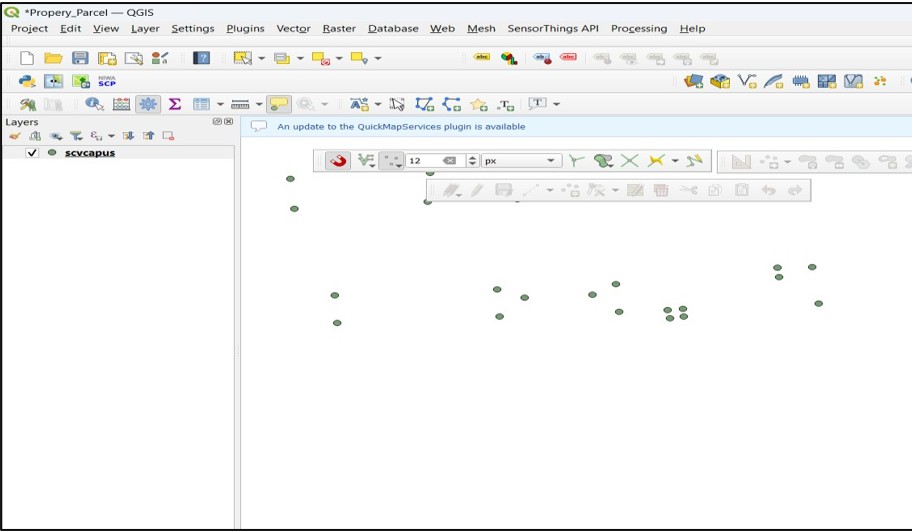This screenshot has height=532, width=912.
Task: Toggle avoid overlap on active layer icon
Action: [x=603, y=160]
